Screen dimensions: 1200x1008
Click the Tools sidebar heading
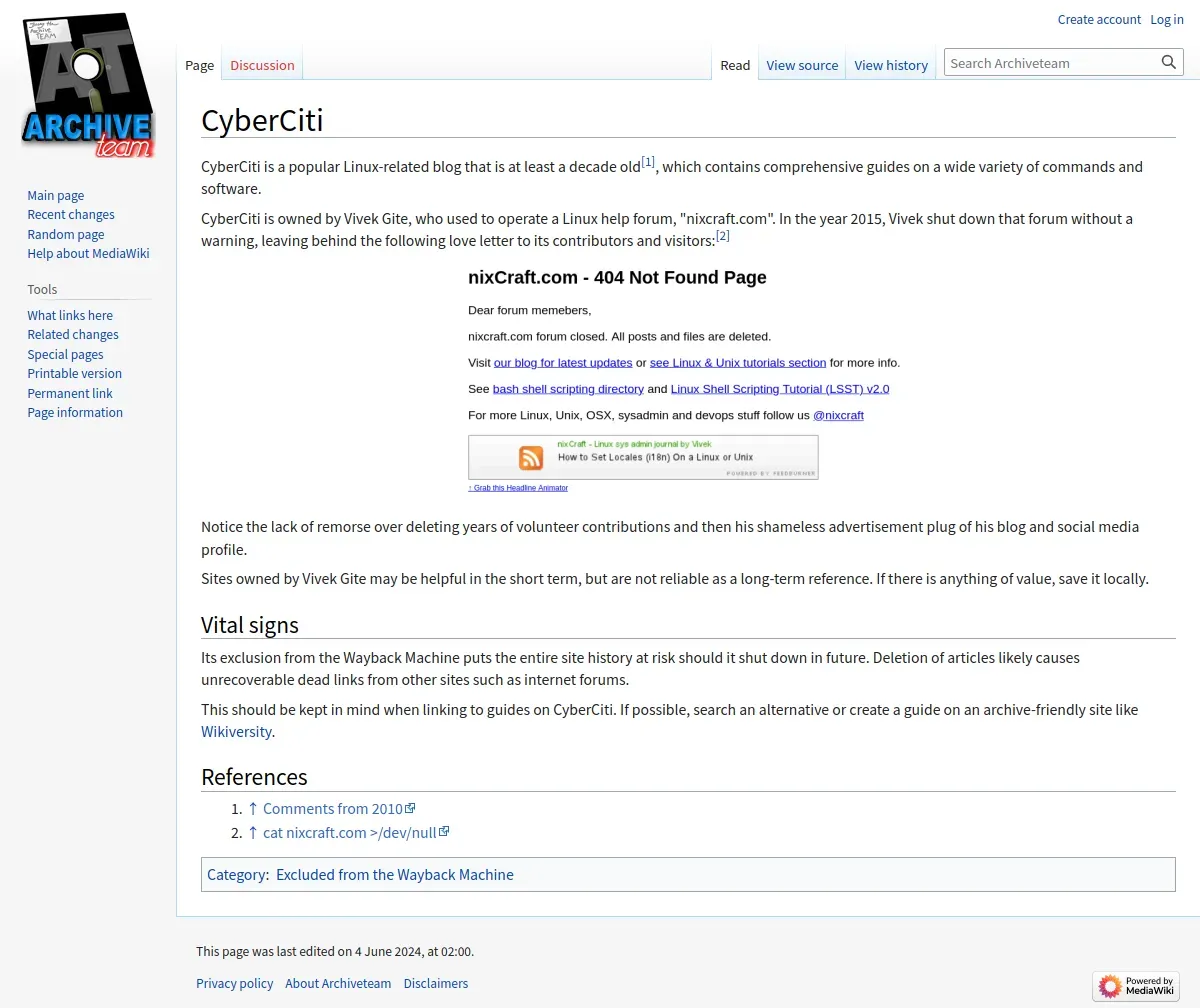43,290
